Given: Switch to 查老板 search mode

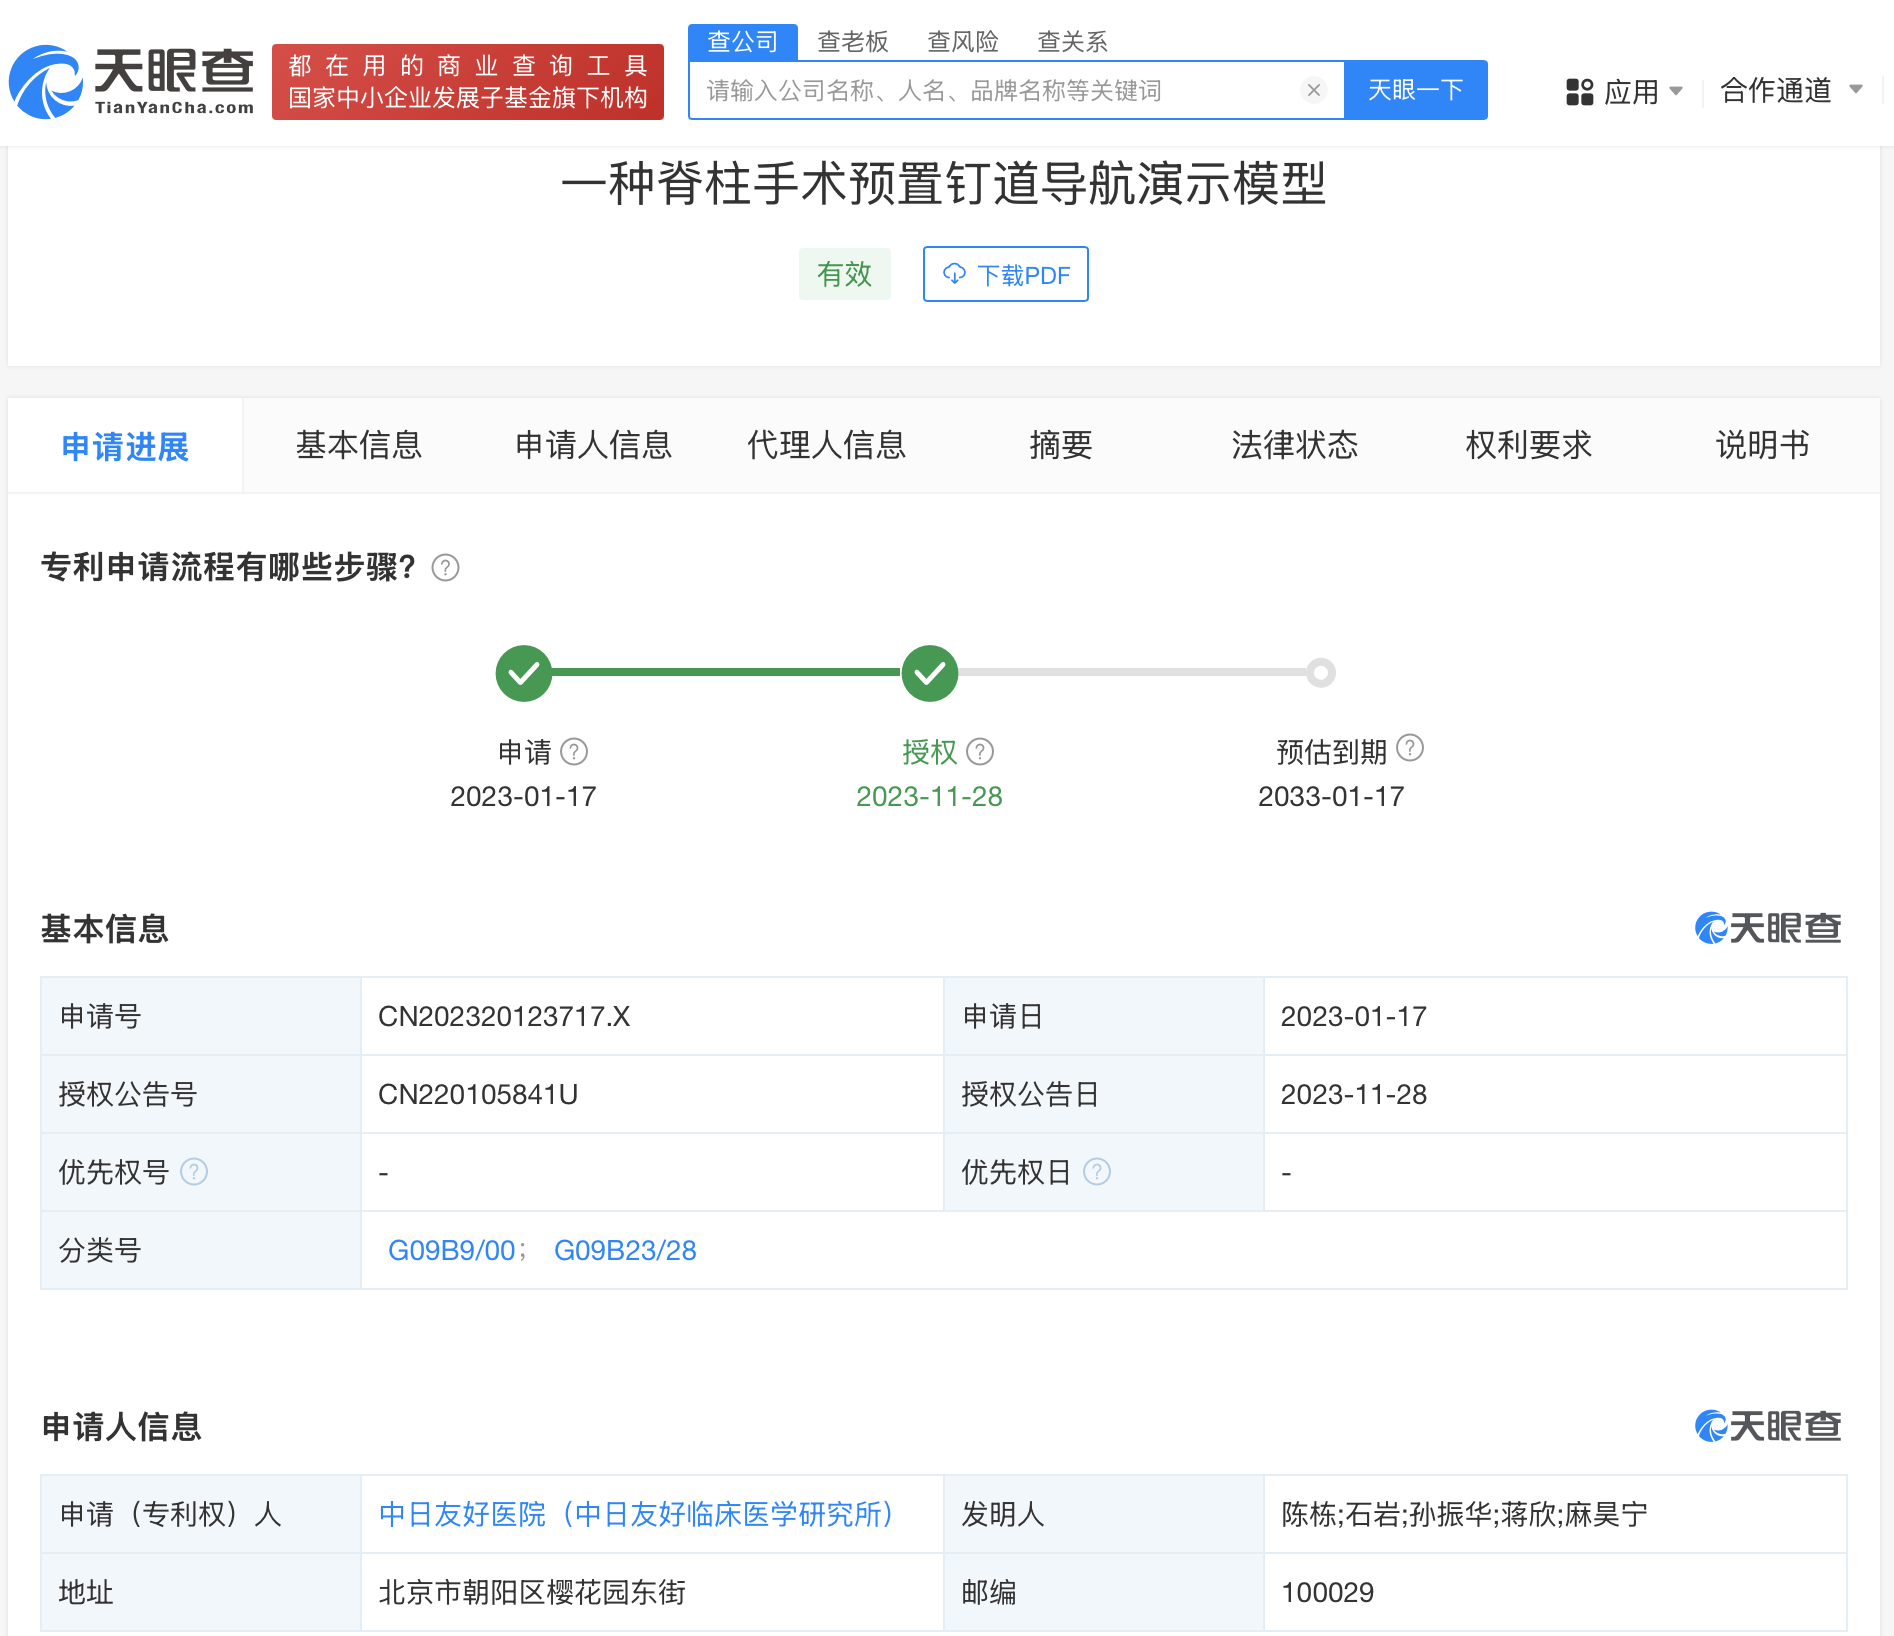Looking at the screenshot, I should [x=852, y=42].
